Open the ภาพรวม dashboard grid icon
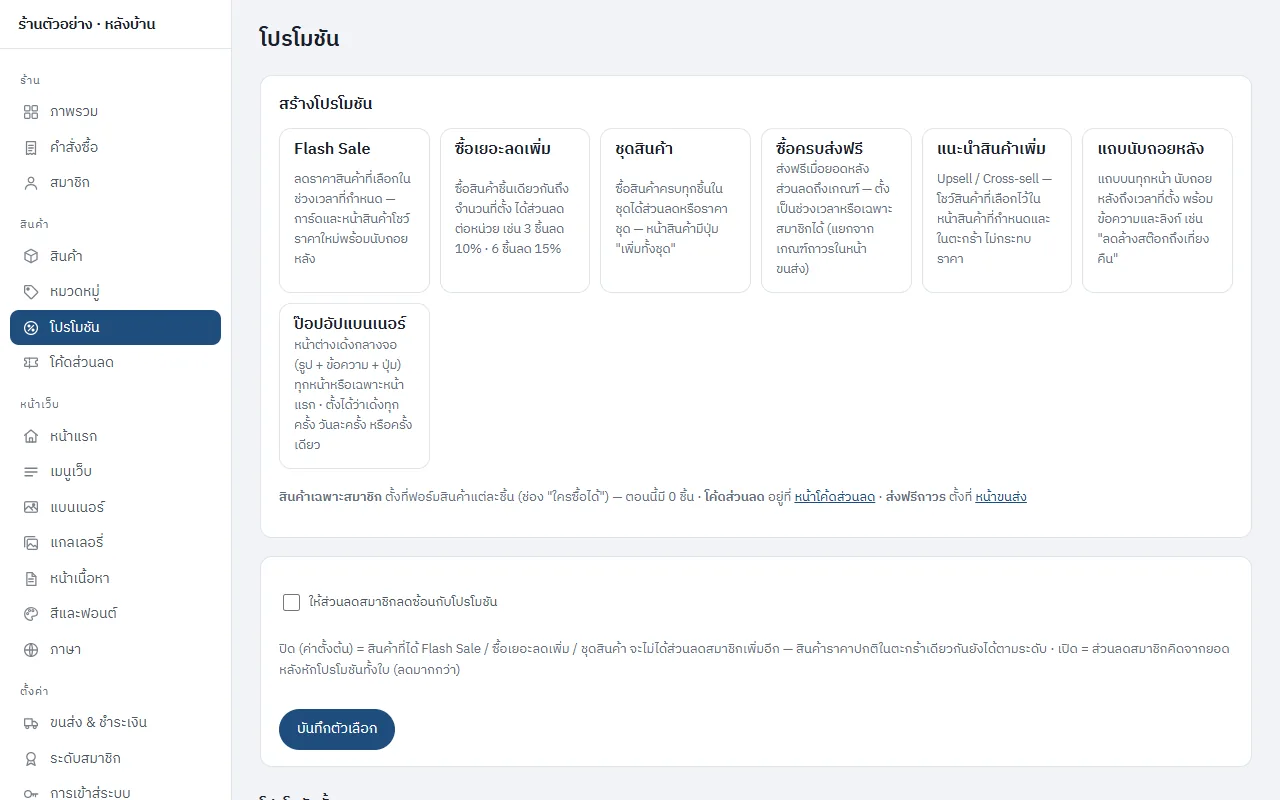Screen dimensions: 1280x800 coord(31,111)
